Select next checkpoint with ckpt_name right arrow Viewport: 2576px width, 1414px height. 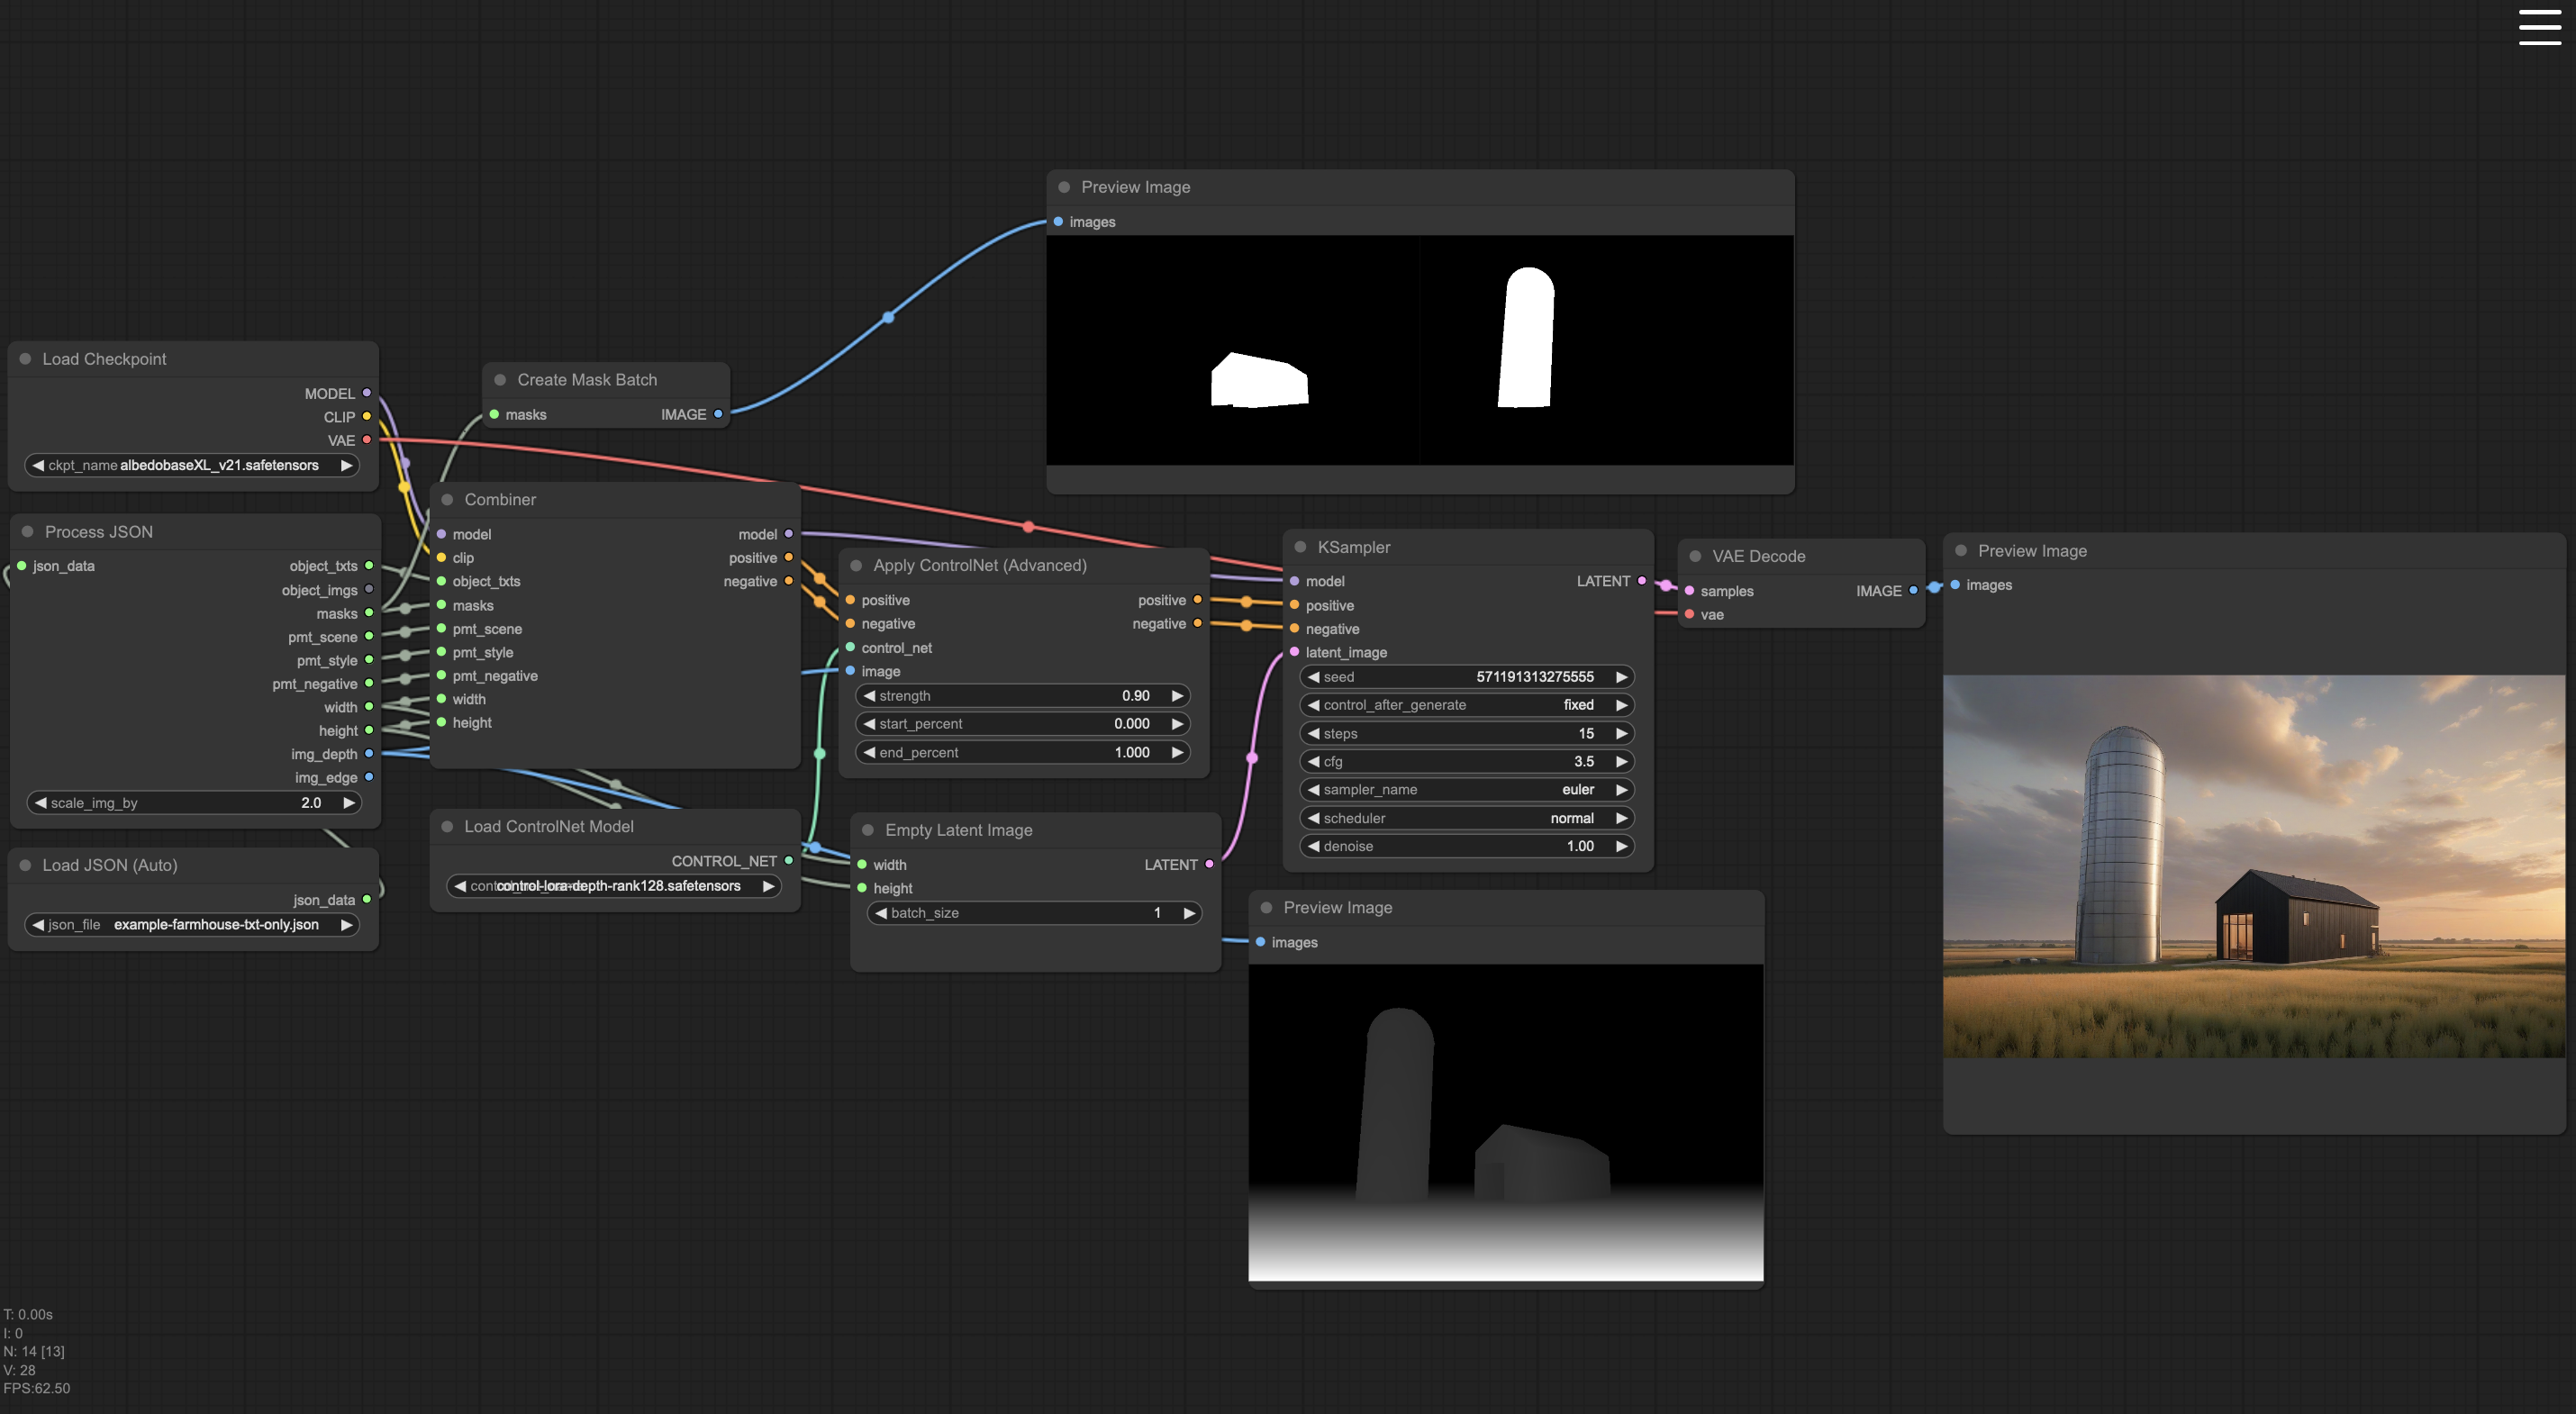tap(347, 465)
